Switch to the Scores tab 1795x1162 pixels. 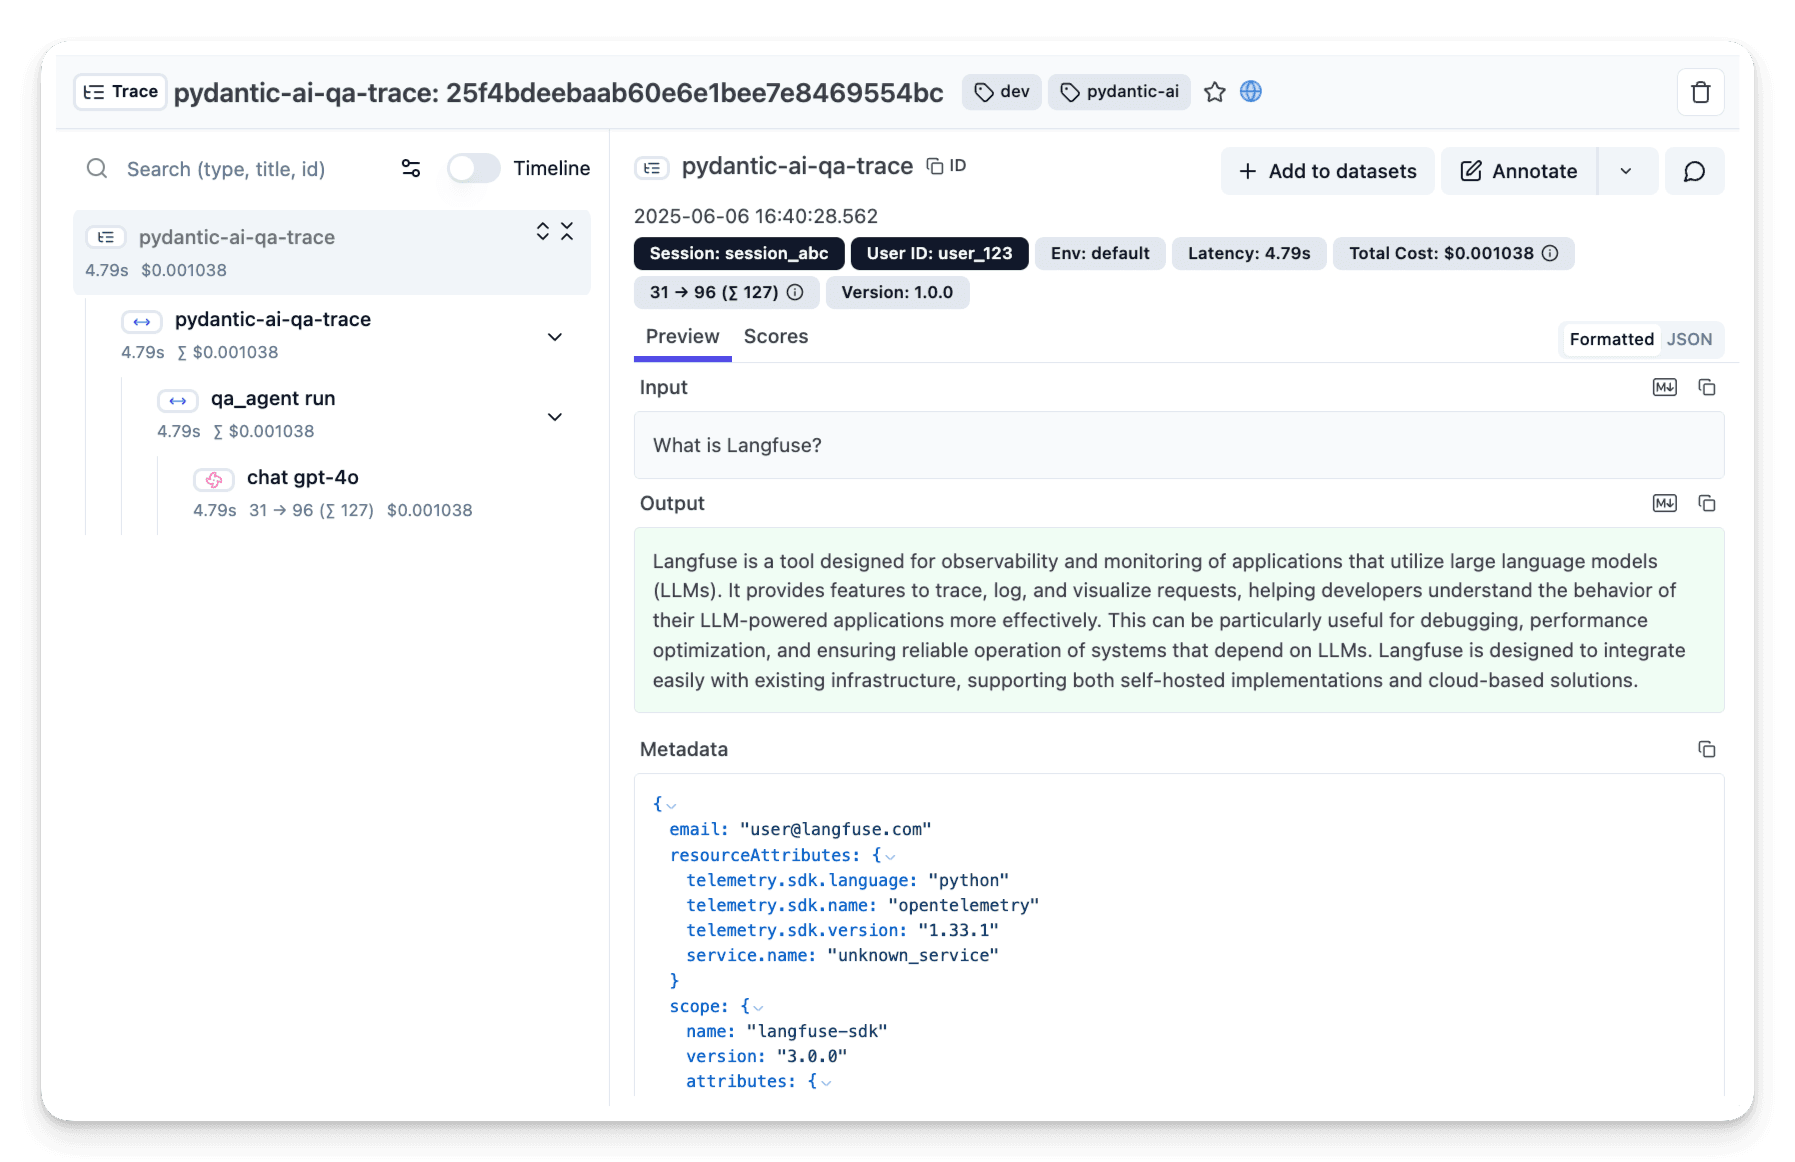pos(775,336)
